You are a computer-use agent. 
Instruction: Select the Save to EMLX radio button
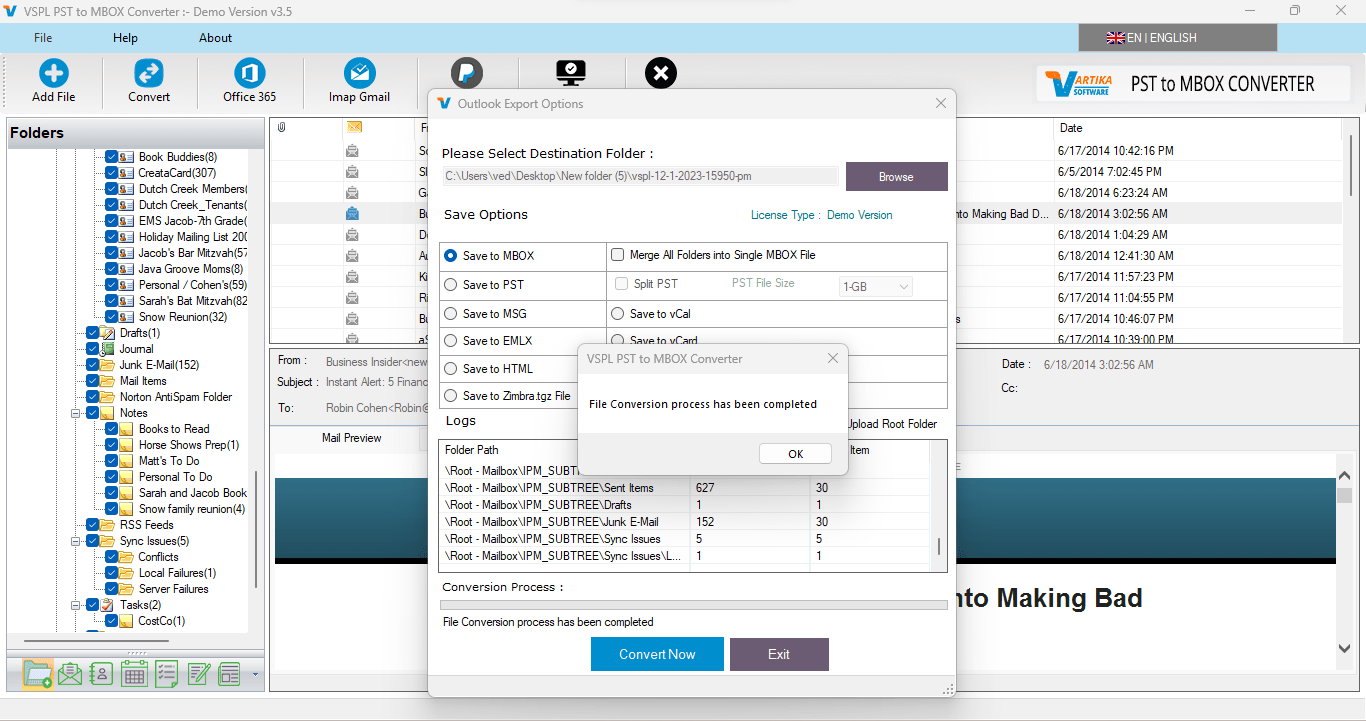click(x=451, y=341)
